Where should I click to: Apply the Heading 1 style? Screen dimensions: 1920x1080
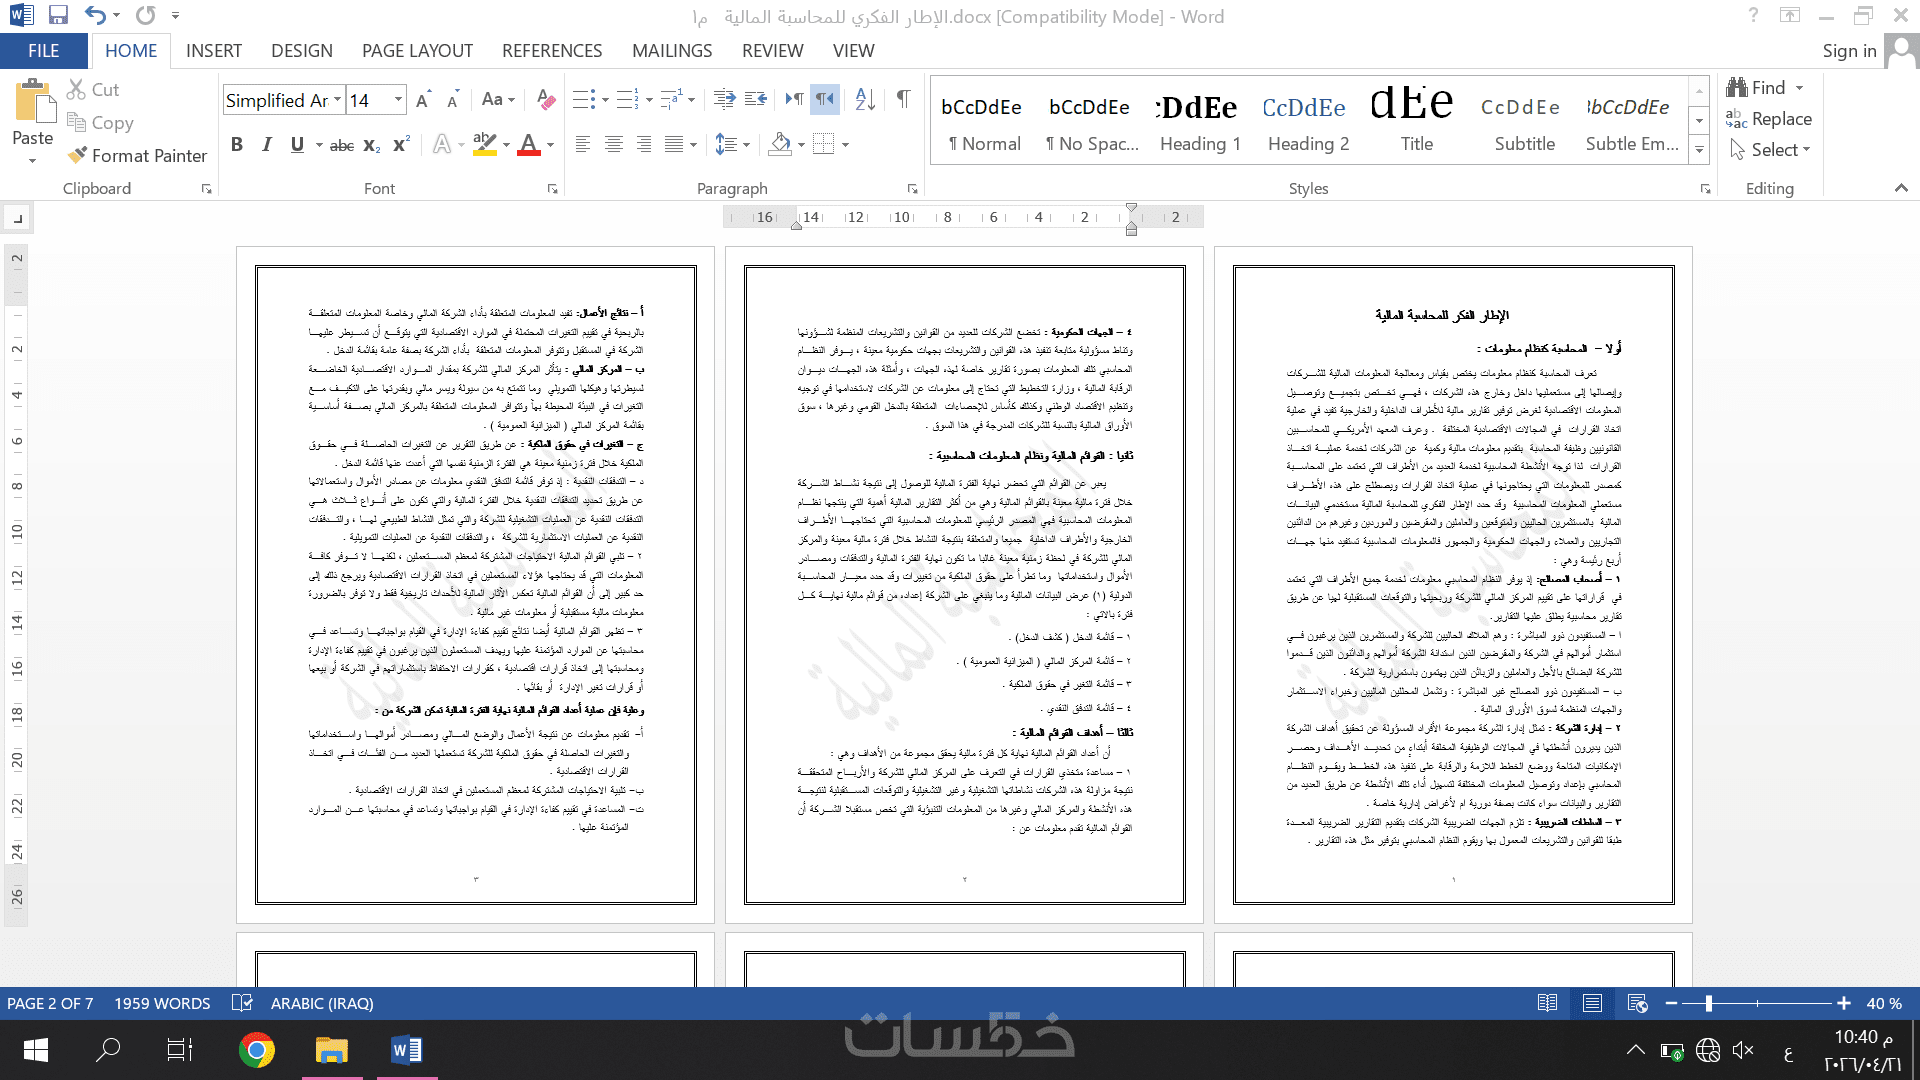[1200, 121]
